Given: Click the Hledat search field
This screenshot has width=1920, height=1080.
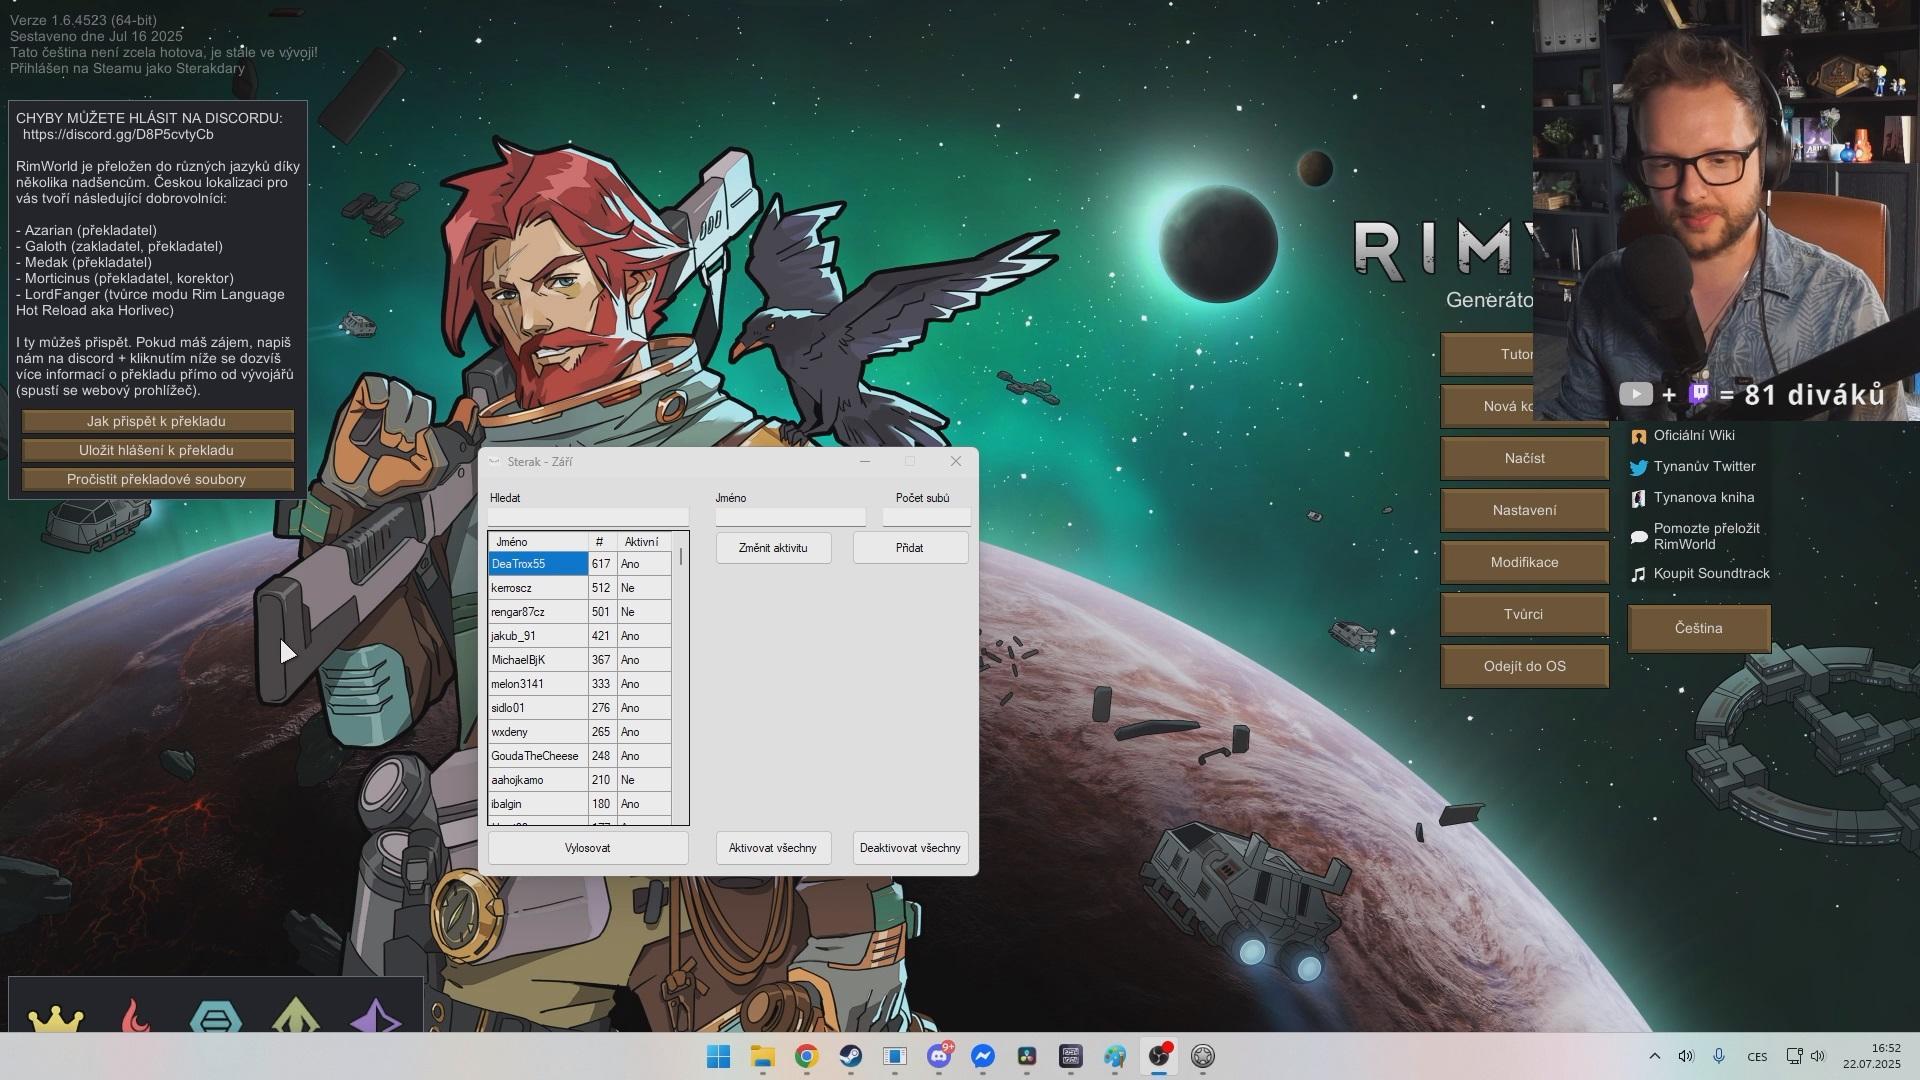Looking at the screenshot, I should (588, 517).
